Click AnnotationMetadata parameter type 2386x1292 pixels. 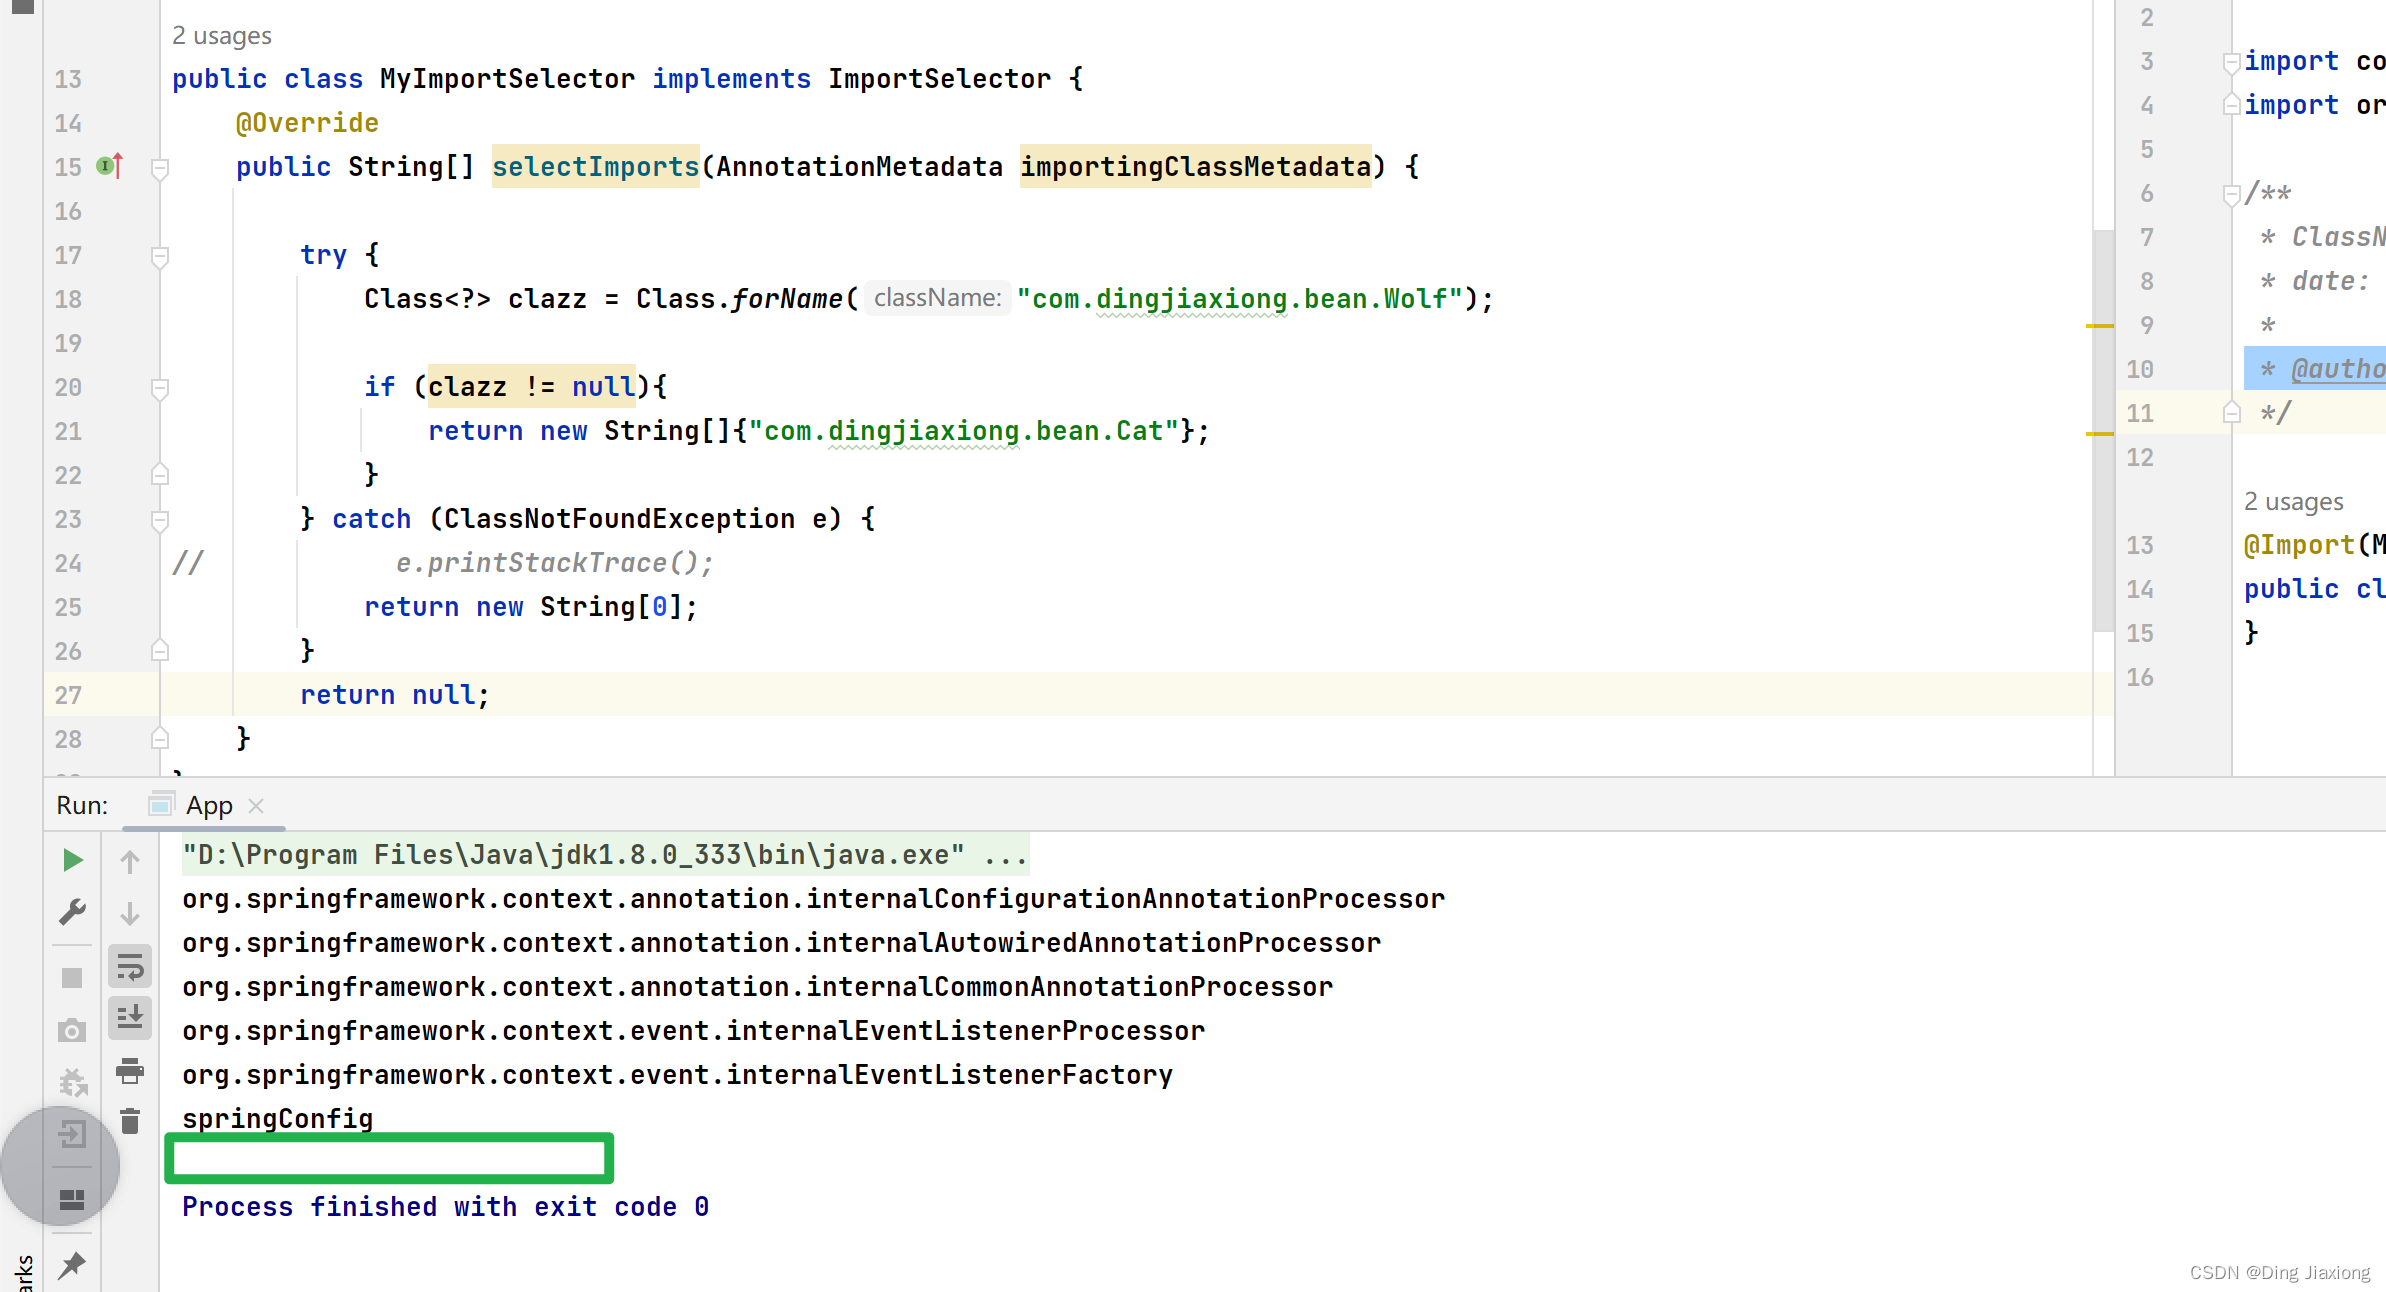(x=859, y=167)
